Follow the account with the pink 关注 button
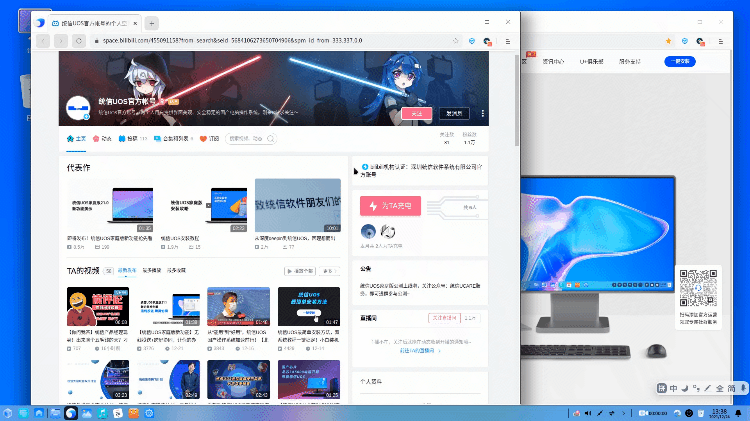750x421 pixels. (417, 113)
